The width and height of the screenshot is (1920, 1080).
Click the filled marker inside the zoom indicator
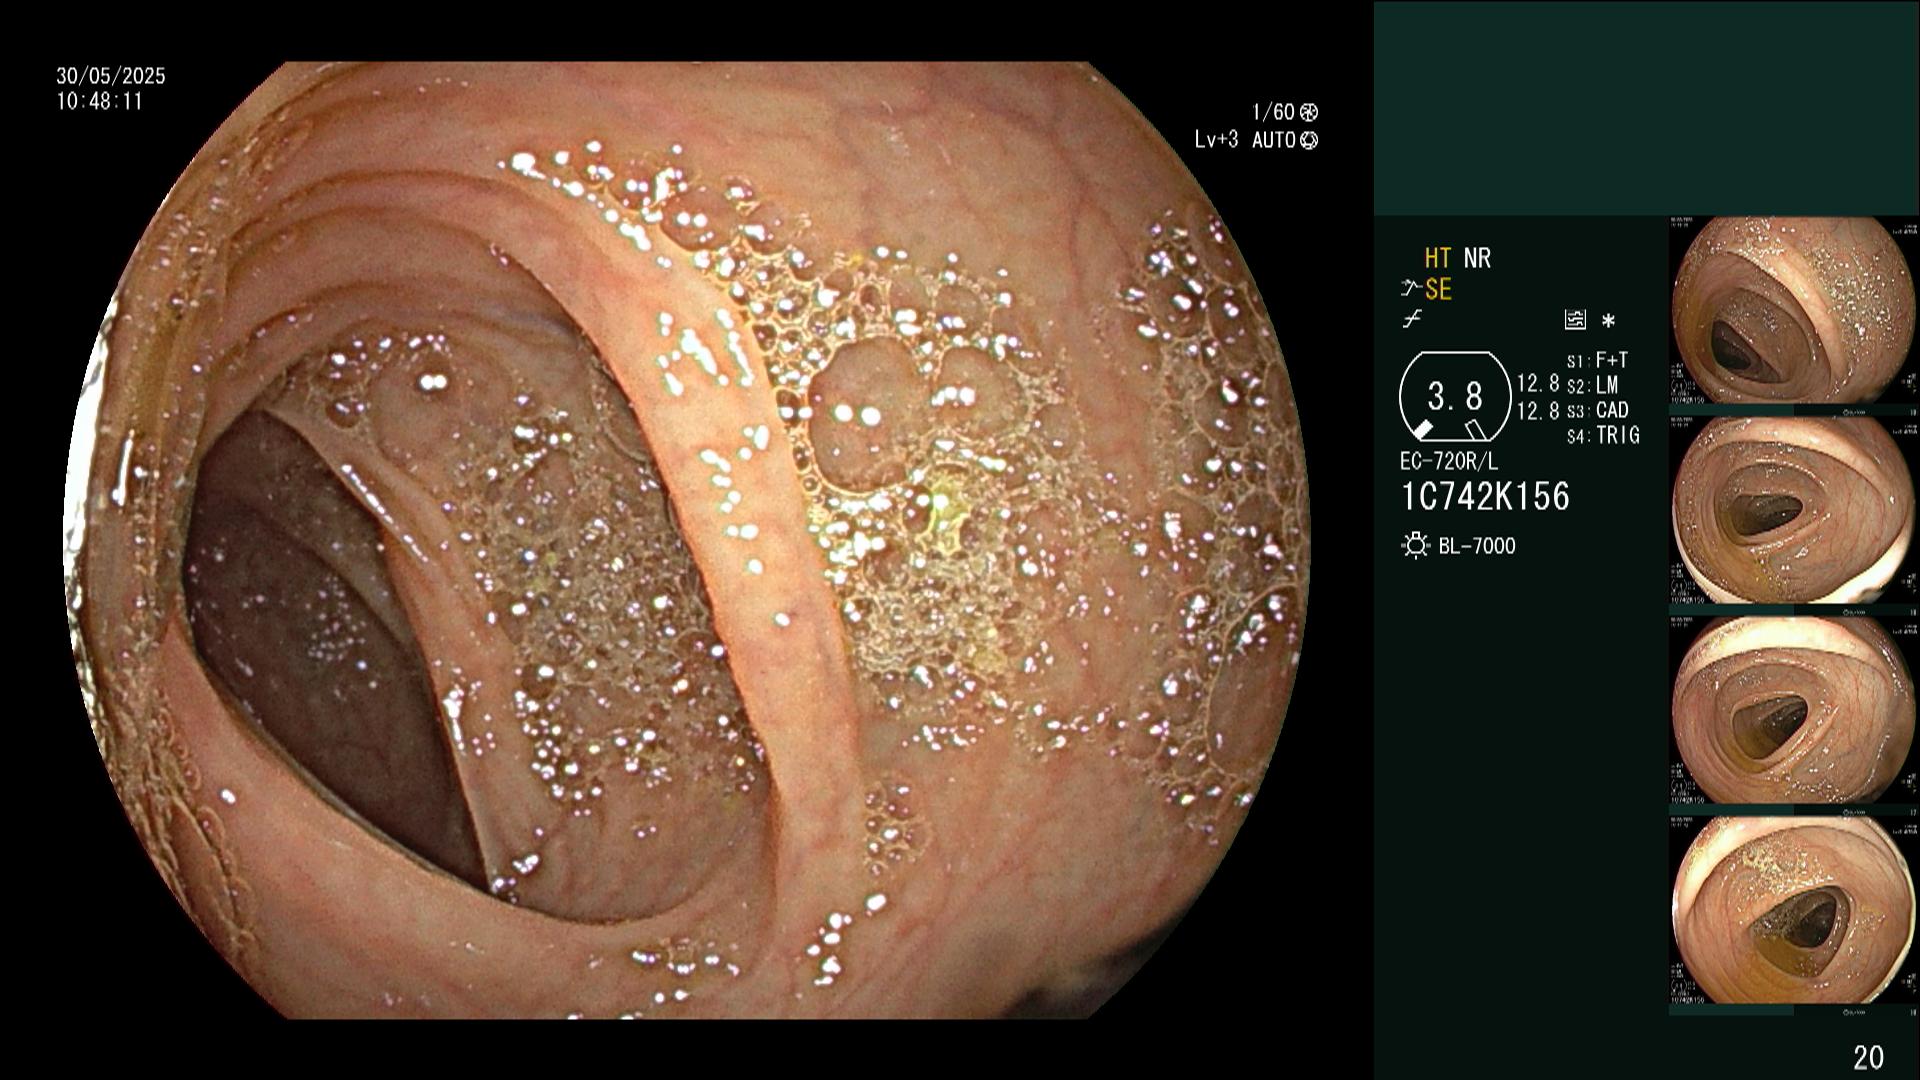[1422, 429]
